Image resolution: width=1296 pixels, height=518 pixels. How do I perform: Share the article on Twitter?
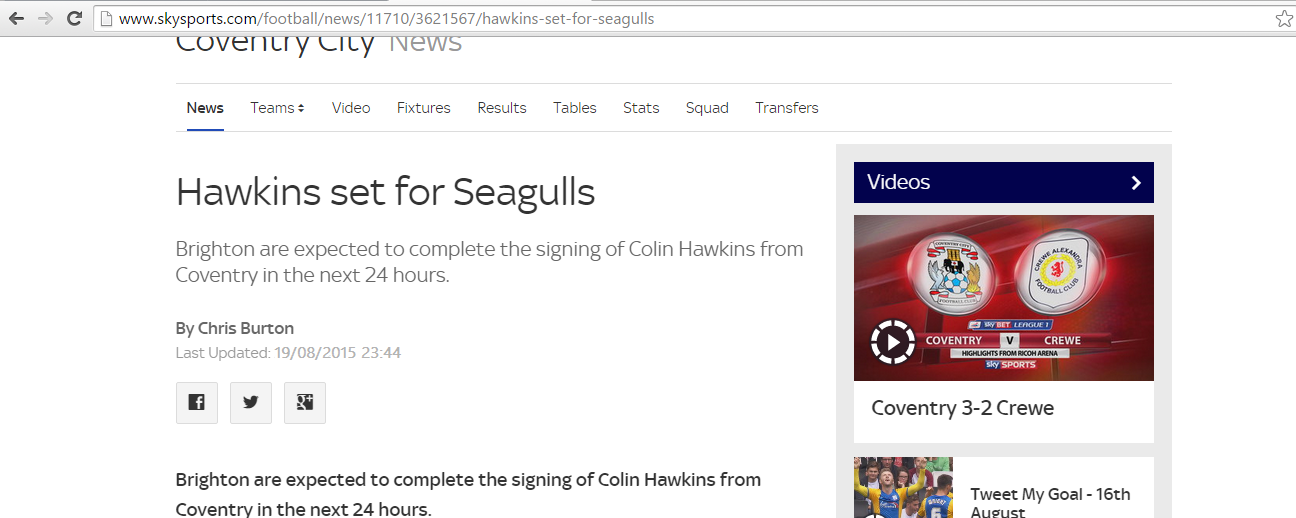click(251, 403)
